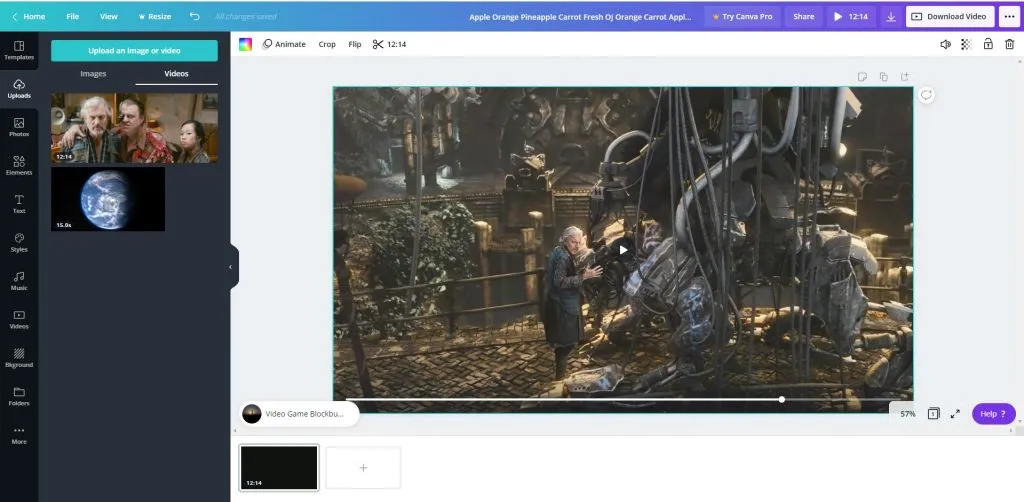Open the Resize option
The width and height of the screenshot is (1024, 502).
pyautogui.click(x=155, y=16)
